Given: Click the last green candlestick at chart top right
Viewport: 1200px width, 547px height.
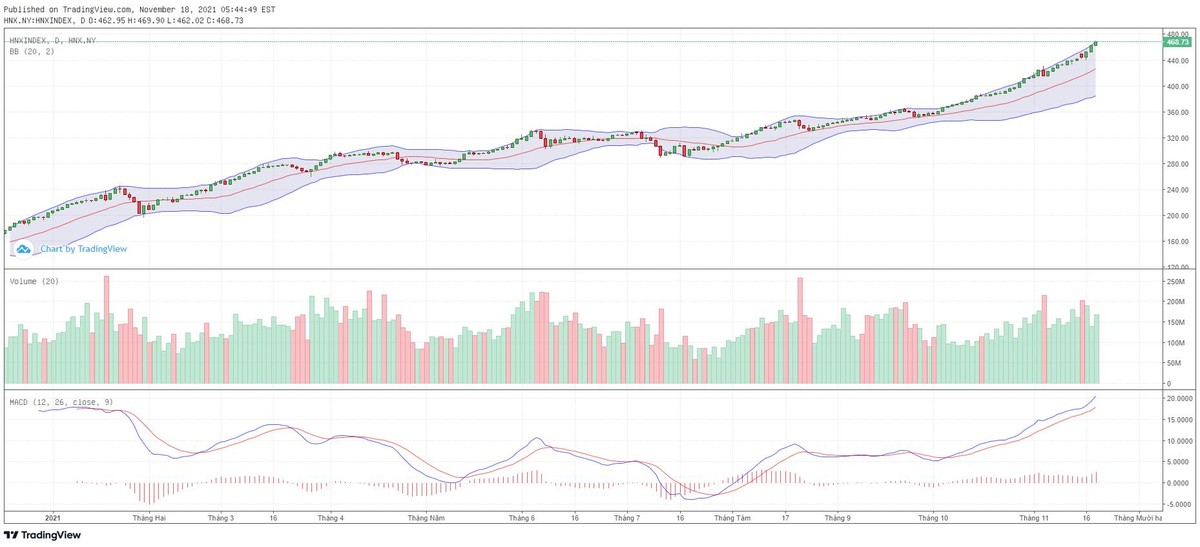Looking at the screenshot, I should (x=1096, y=43).
